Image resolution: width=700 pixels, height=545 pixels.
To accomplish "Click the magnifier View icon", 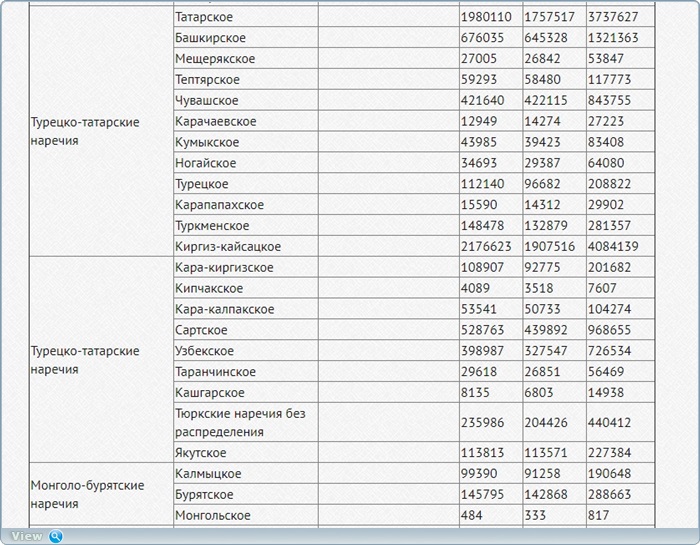I will 56,536.
